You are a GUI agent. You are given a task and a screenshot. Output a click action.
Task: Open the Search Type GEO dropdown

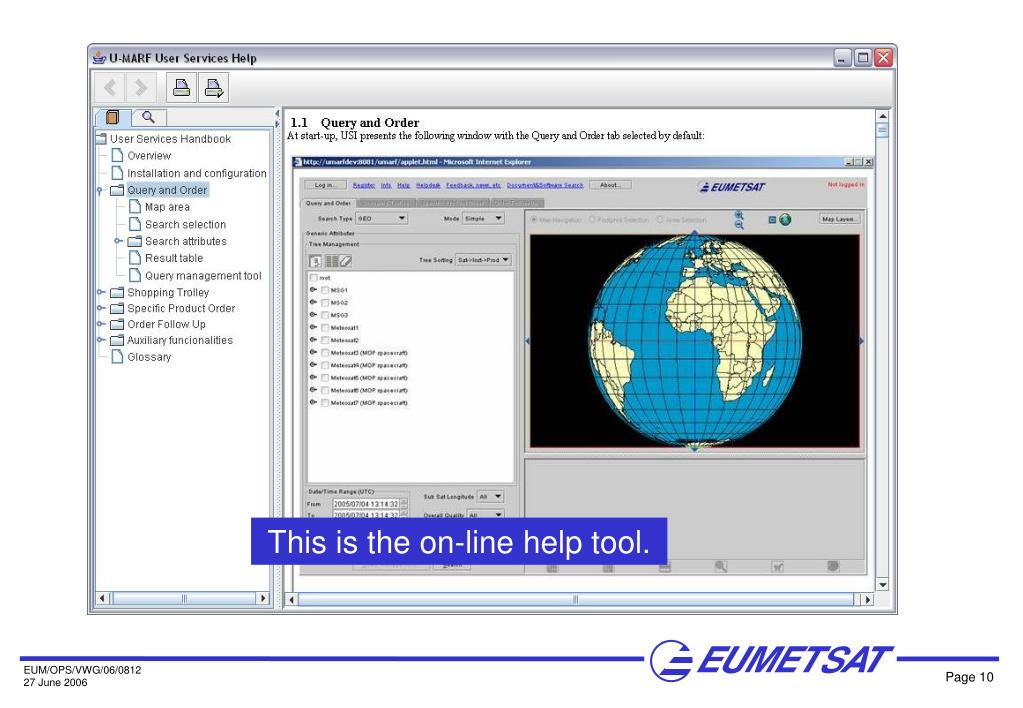tap(382, 219)
